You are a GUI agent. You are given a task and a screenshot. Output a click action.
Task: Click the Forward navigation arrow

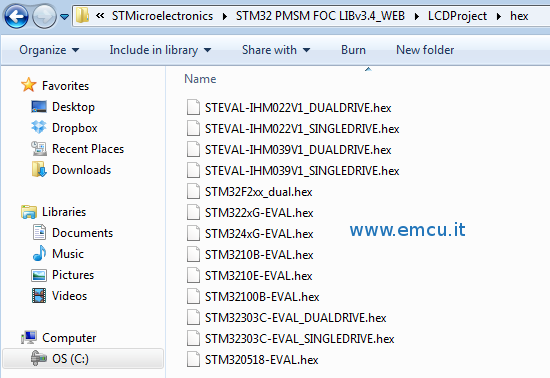(x=44, y=16)
